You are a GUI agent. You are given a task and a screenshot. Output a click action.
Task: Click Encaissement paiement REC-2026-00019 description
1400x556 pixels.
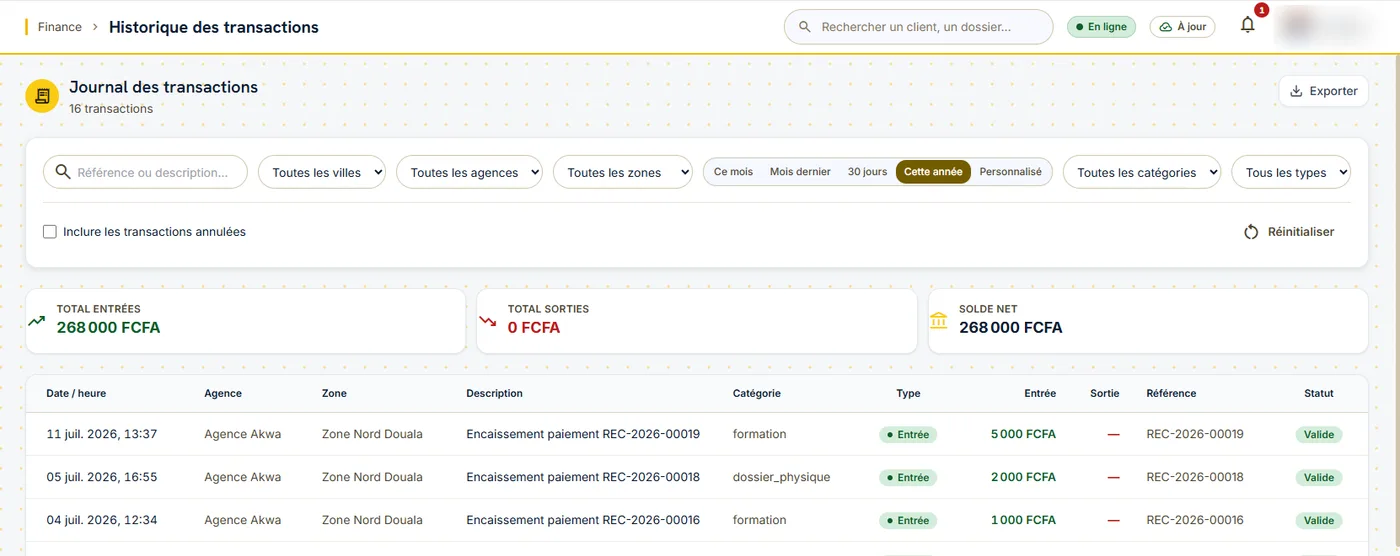pos(583,435)
